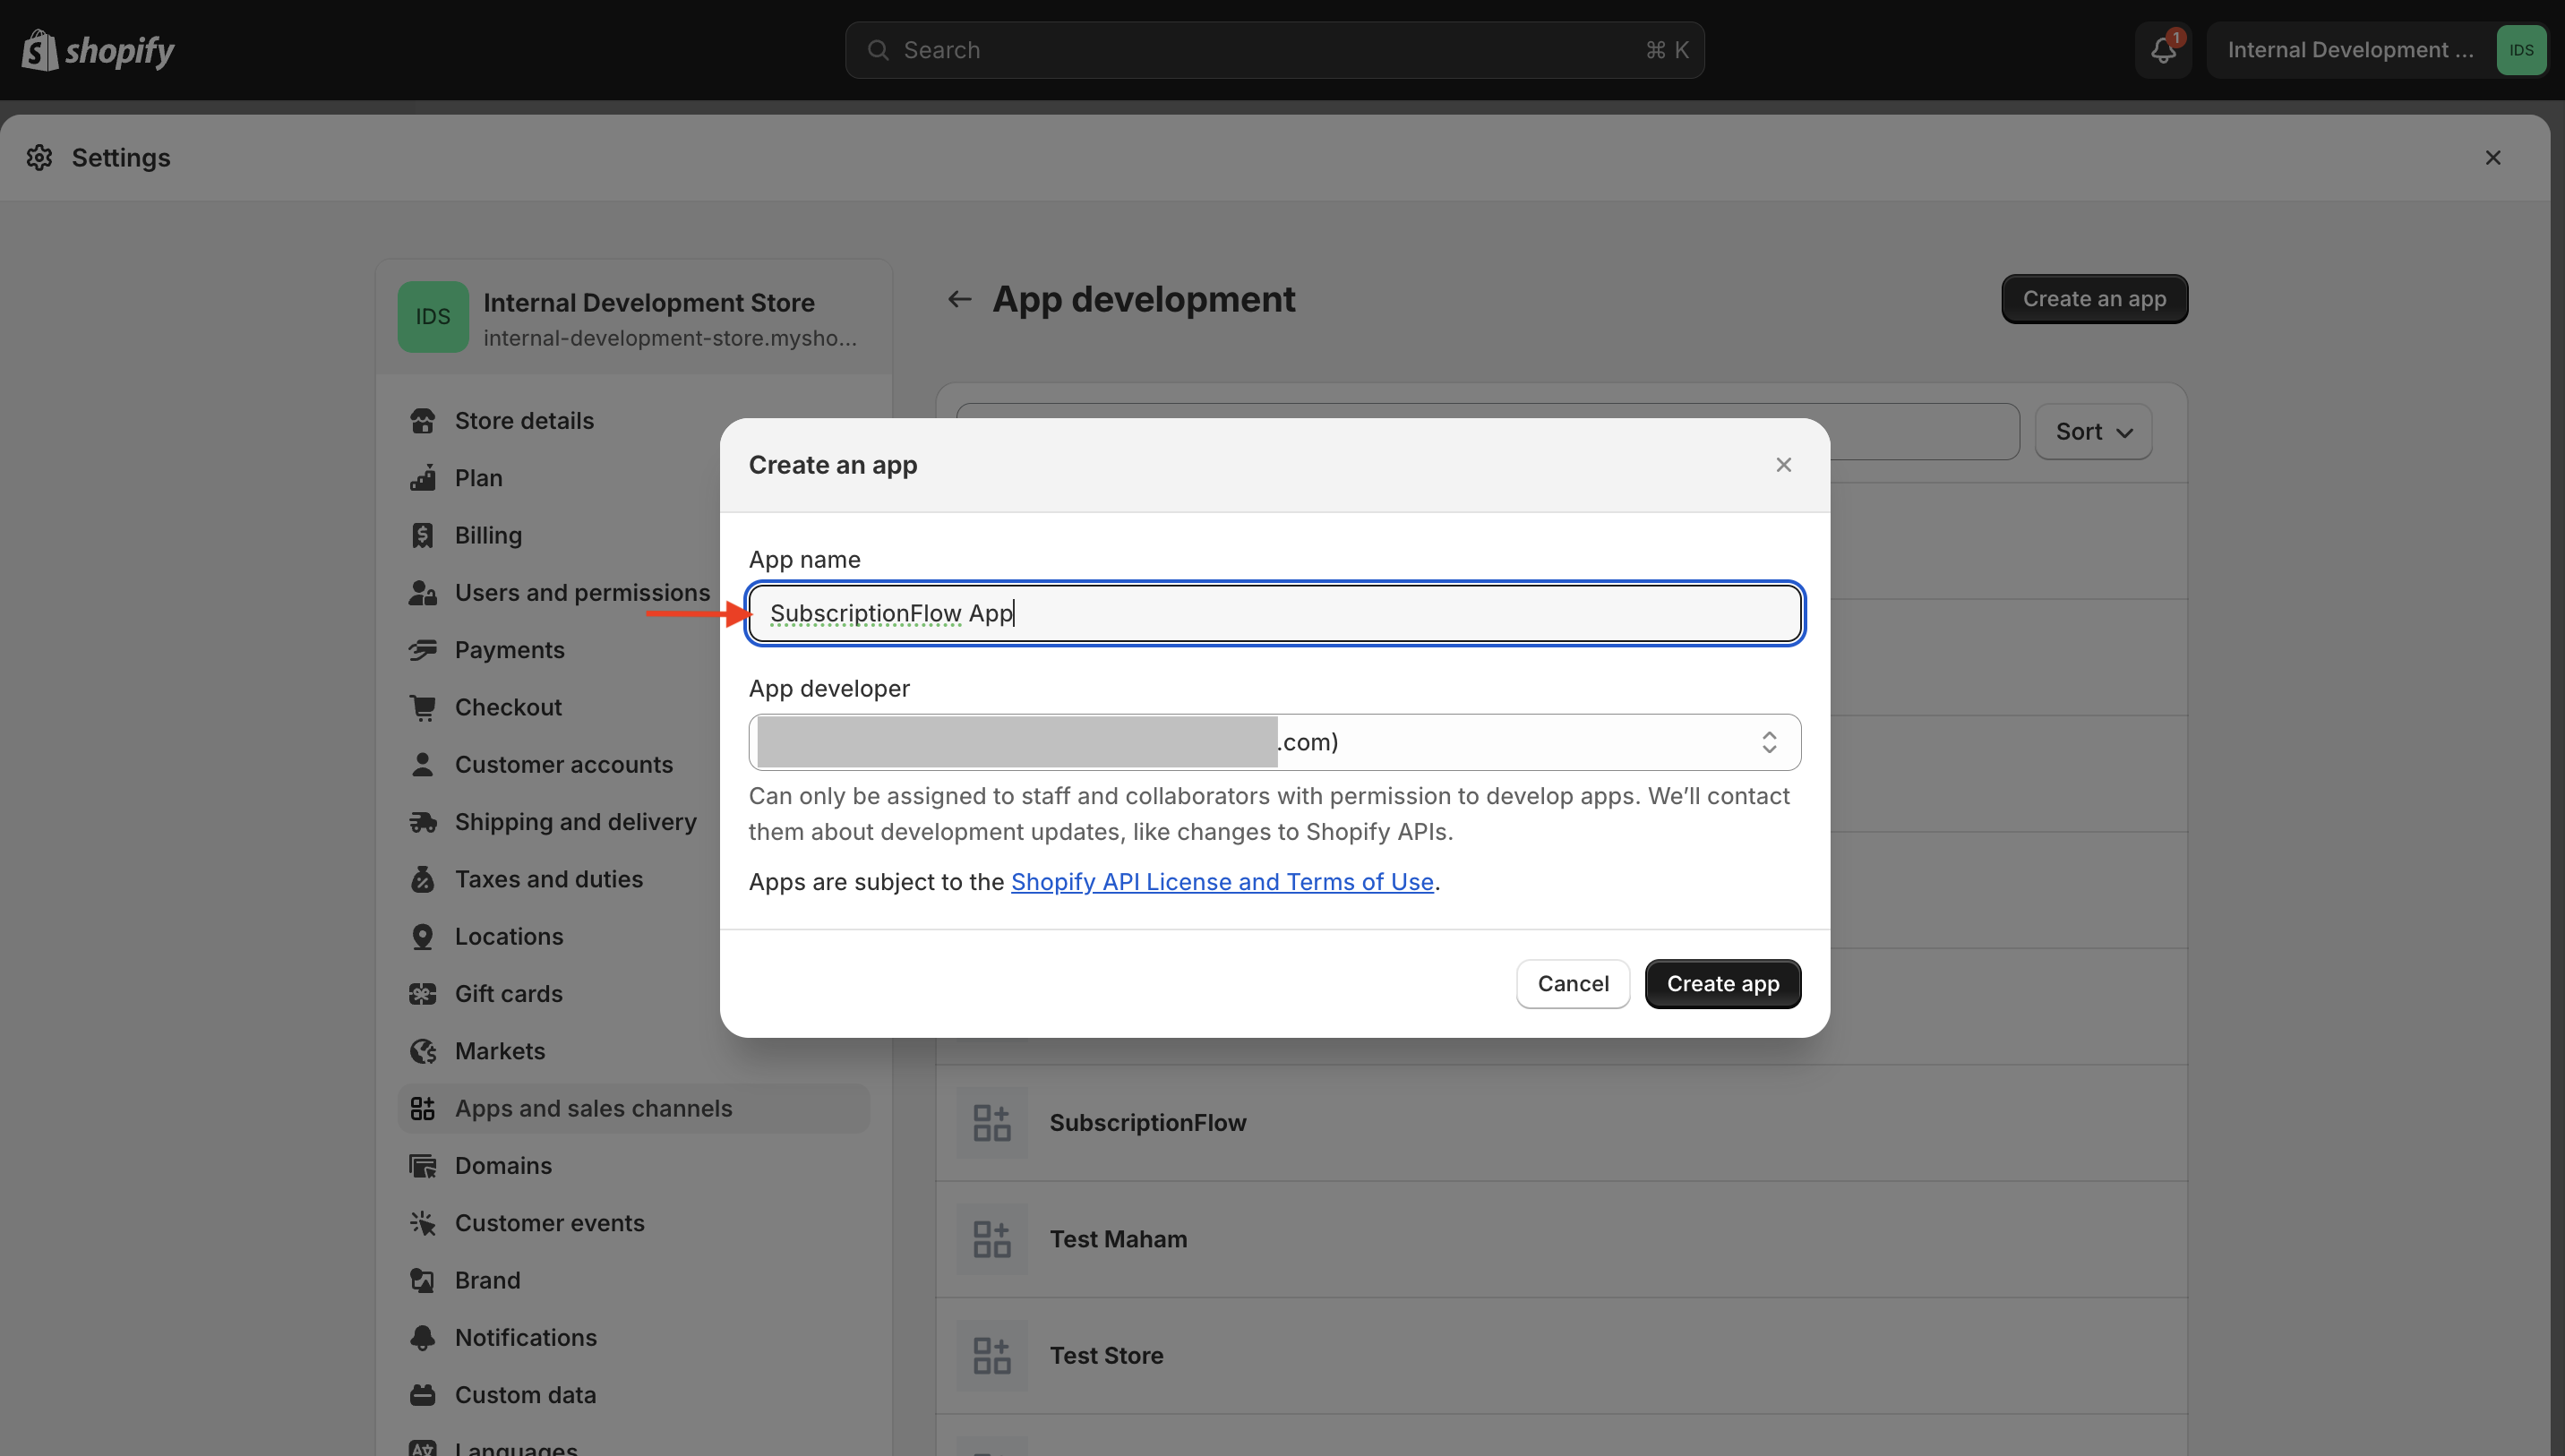Select Markets in sidebar
This screenshot has height=1456, width=2565.
pyautogui.click(x=633, y=1051)
